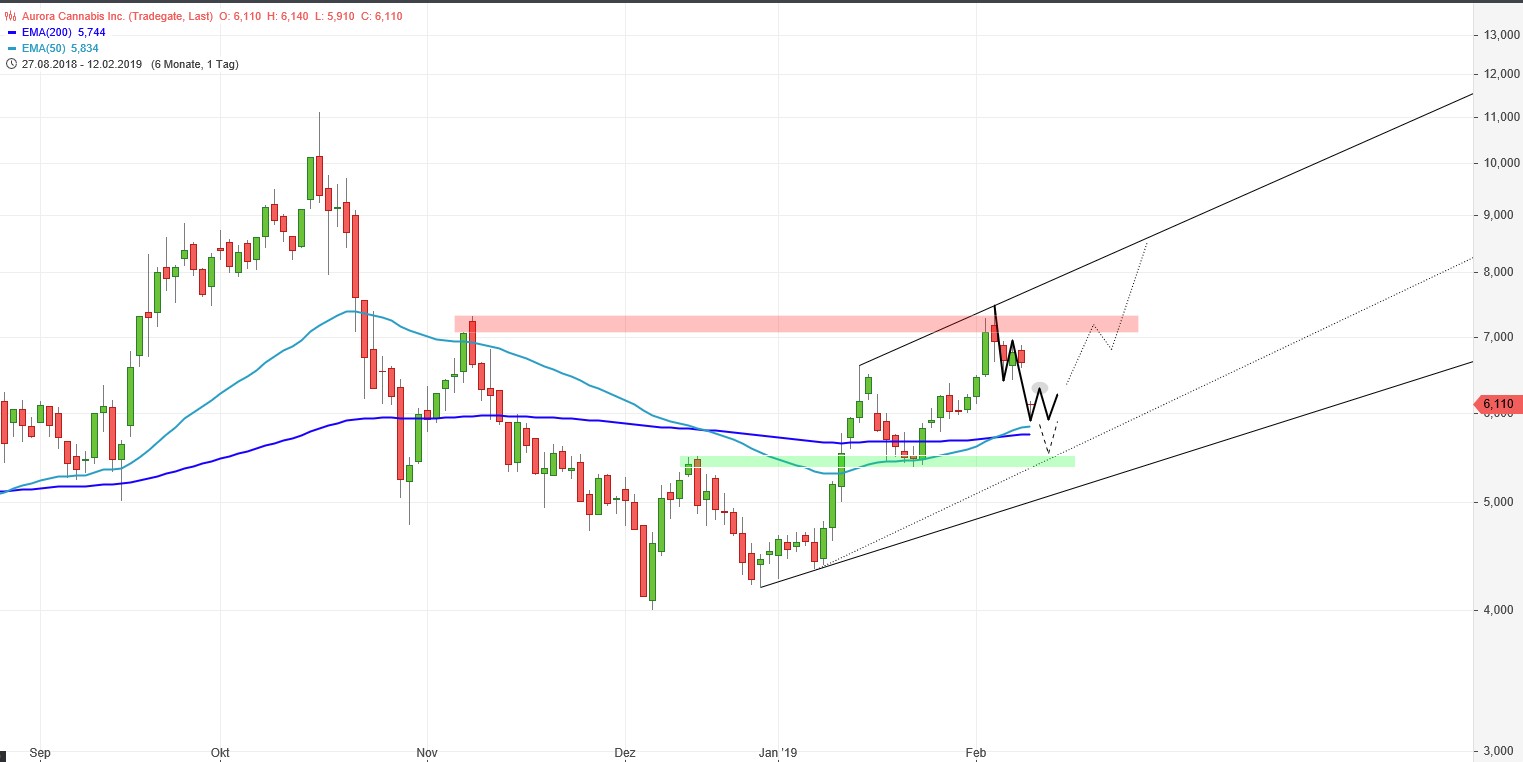Click the EMA(50) value 5,834
The width and height of the screenshot is (1523, 762).
[x=85, y=49]
